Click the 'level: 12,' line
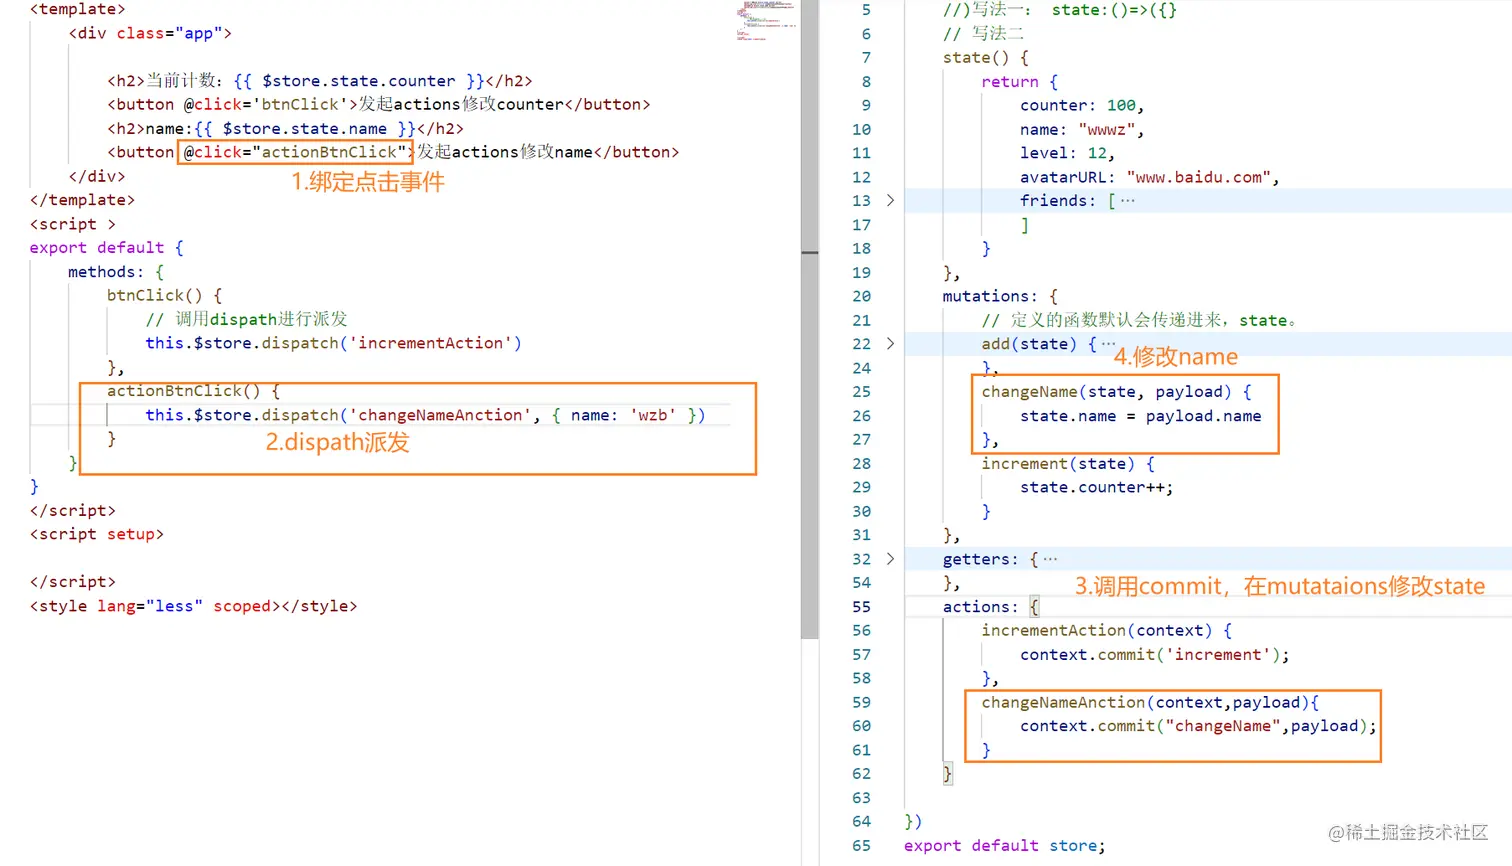The height and width of the screenshot is (866, 1512). coord(1068,153)
